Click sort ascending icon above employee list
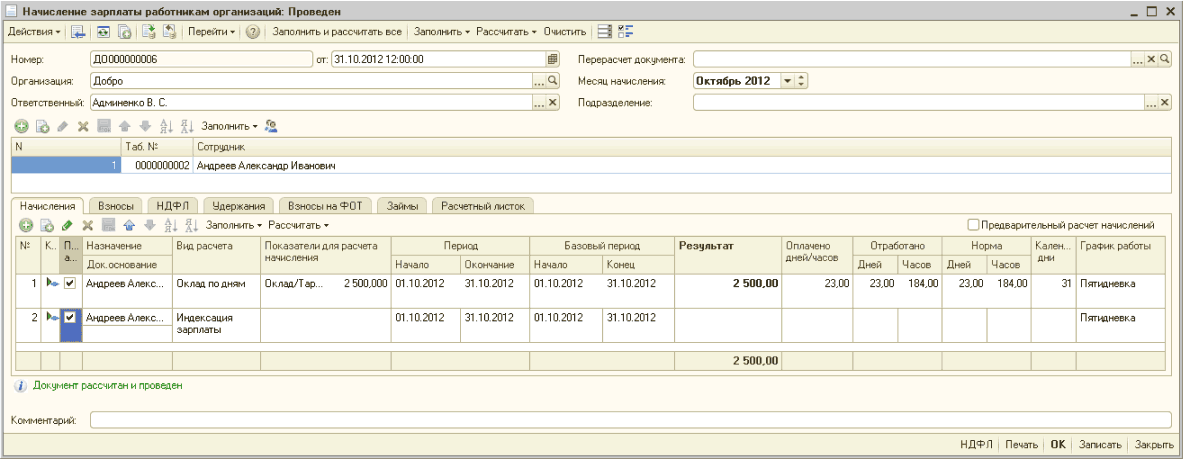Viewport: 1183px width, 459px height. click(165, 127)
